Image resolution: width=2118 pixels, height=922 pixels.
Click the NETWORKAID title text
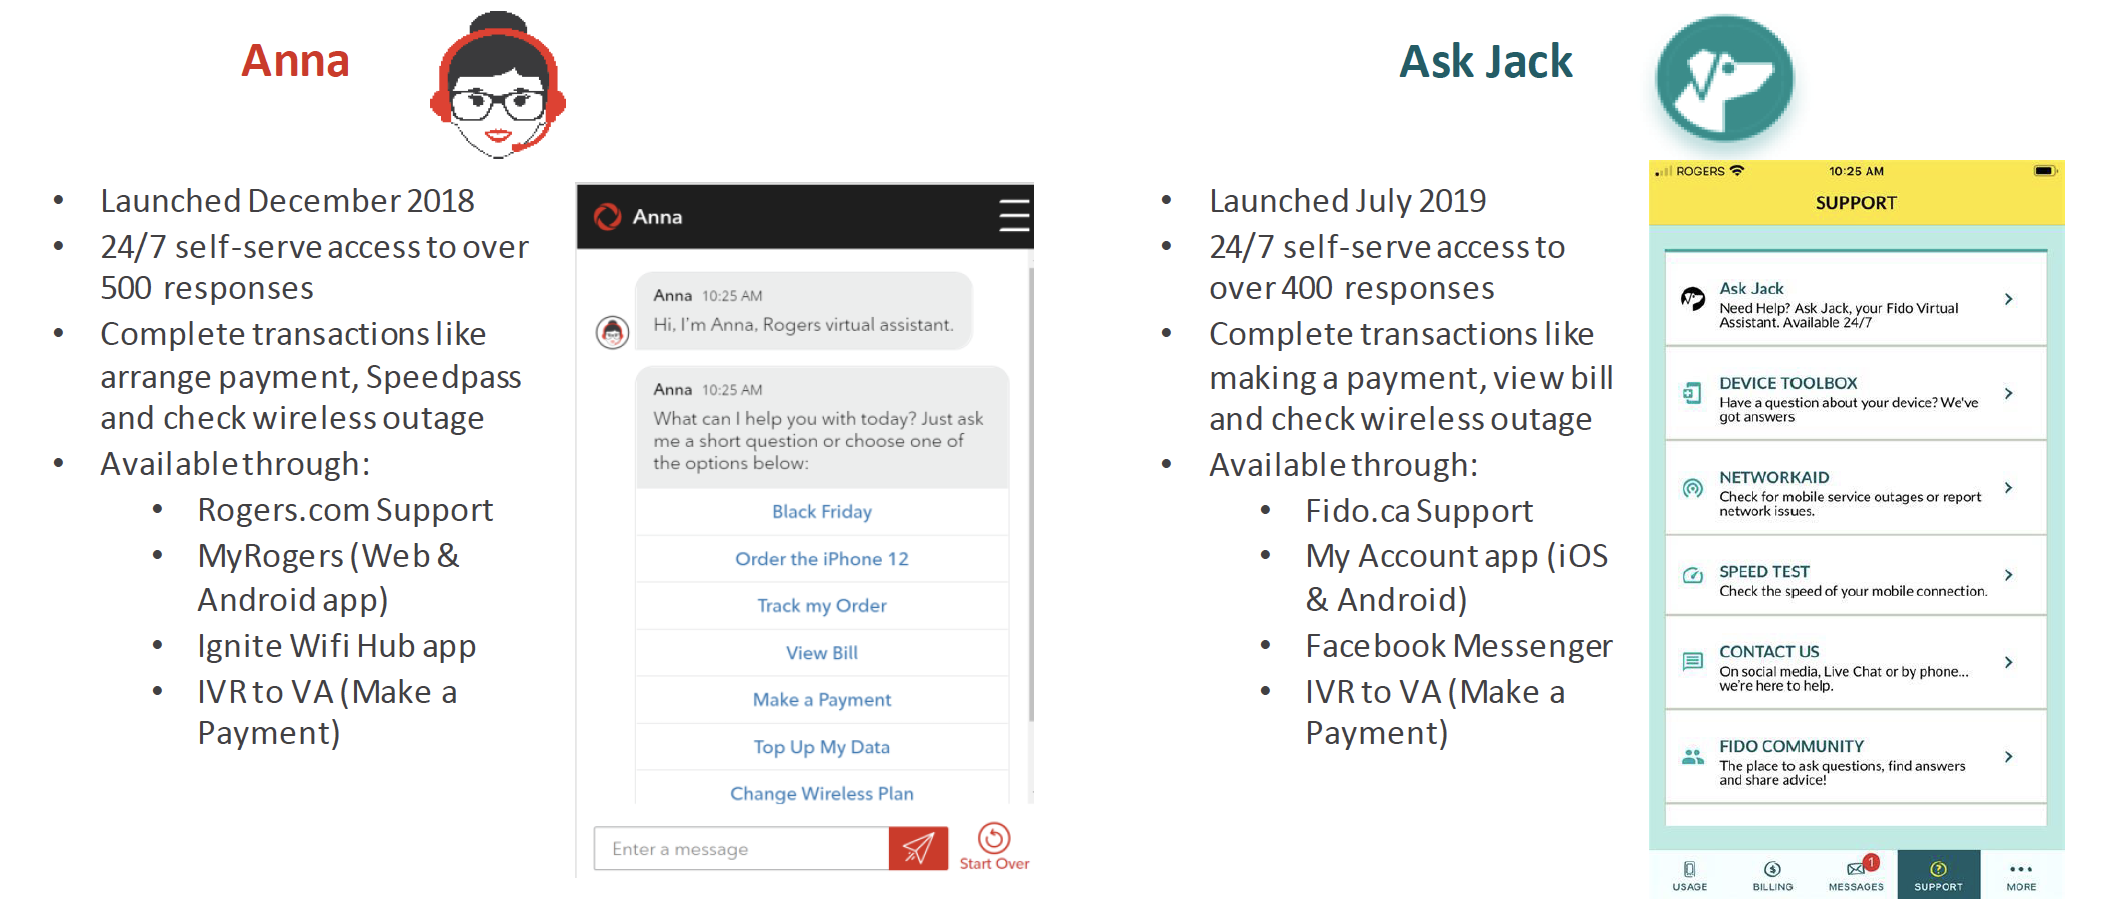(1774, 477)
